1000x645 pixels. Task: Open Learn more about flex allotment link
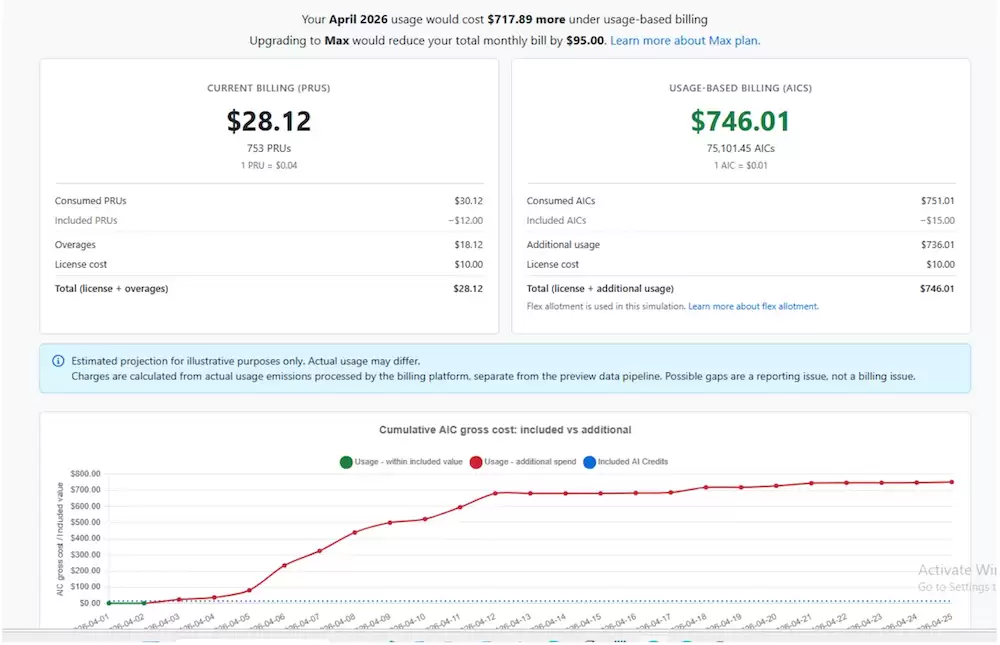(753, 306)
